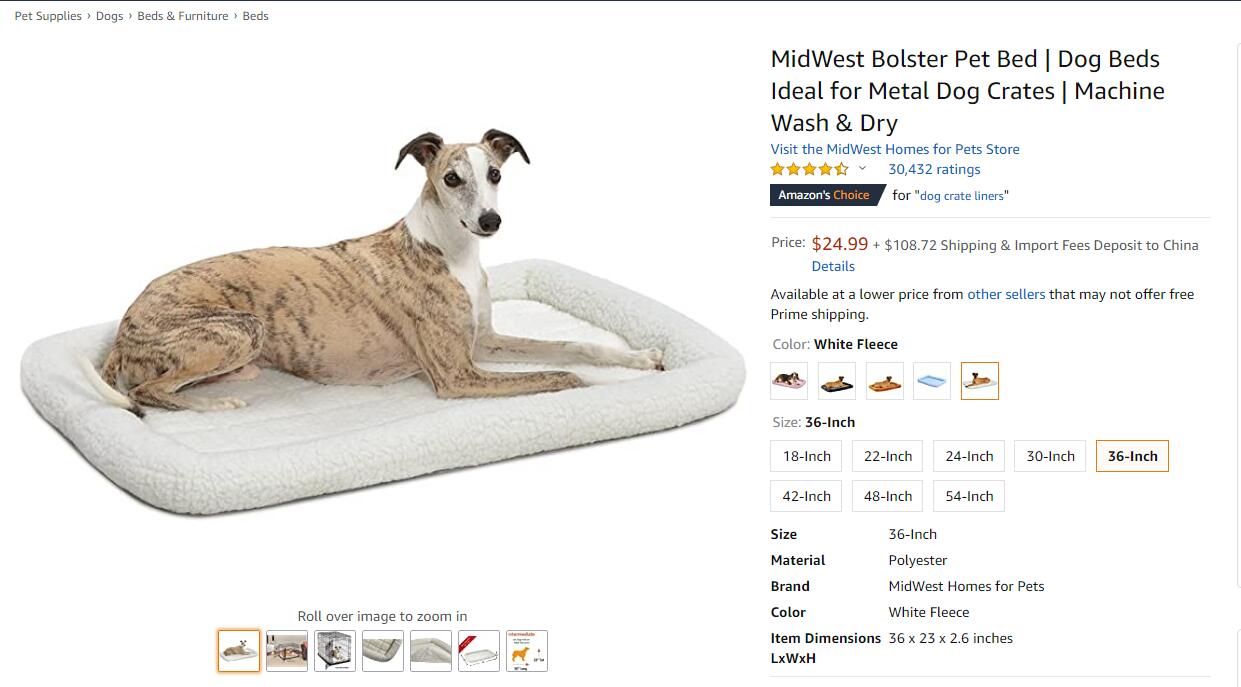Pick the orange bed color swatch
Image resolution: width=1241 pixels, height=687 pixels.
point(884,381)
